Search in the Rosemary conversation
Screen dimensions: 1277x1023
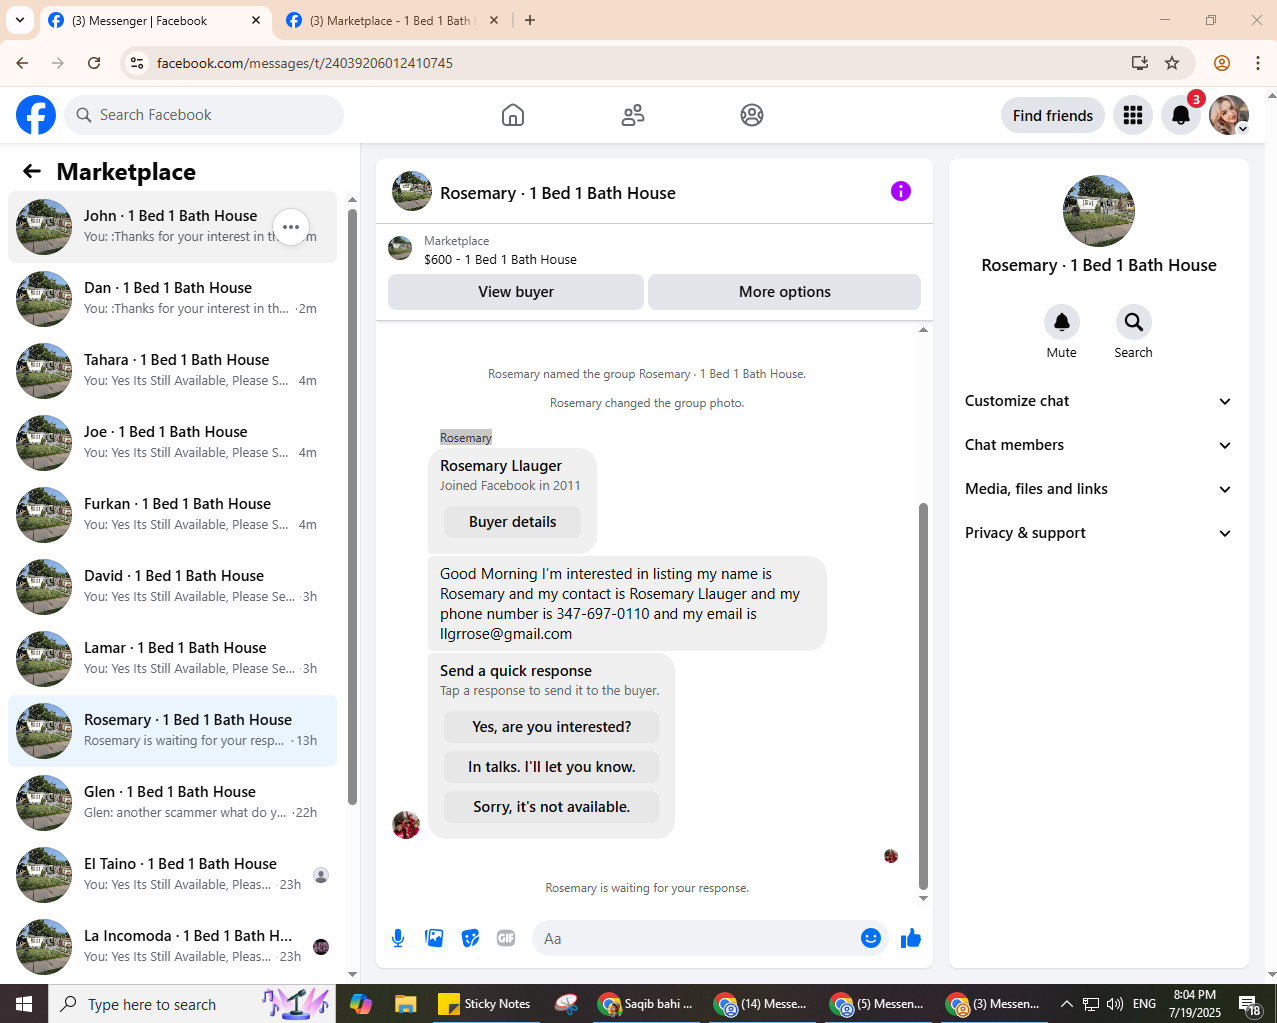click(1134, 322)
